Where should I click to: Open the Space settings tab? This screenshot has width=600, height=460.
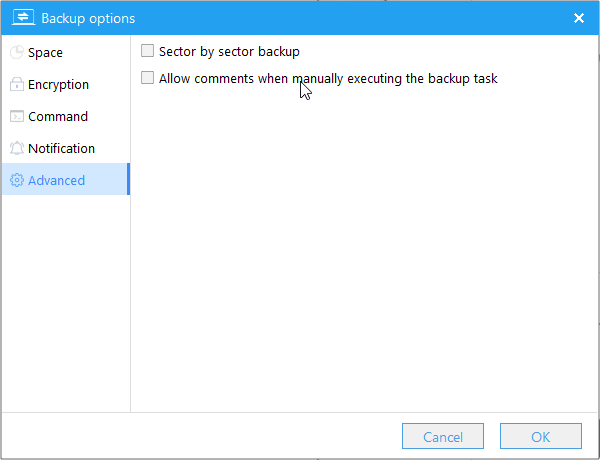[45, 53]
